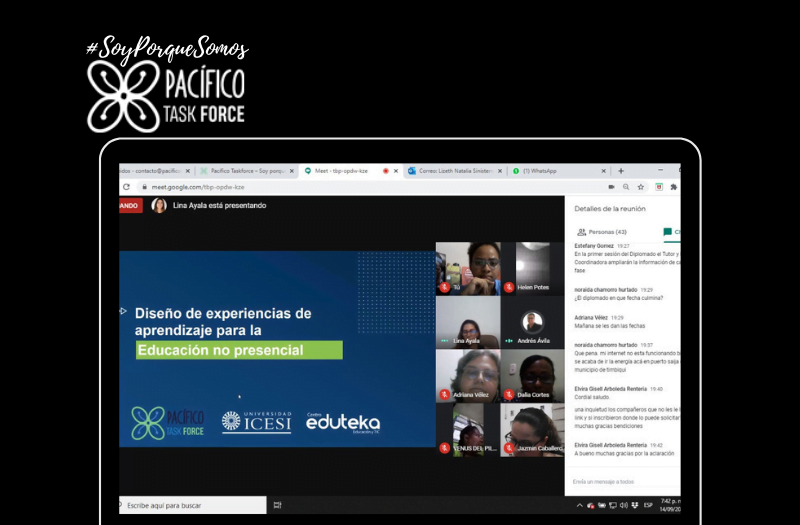Click Lina Ayala presenter avatar
Image resolution: width=800 pixels, height=525 pixels.
(x=159, y=205)
